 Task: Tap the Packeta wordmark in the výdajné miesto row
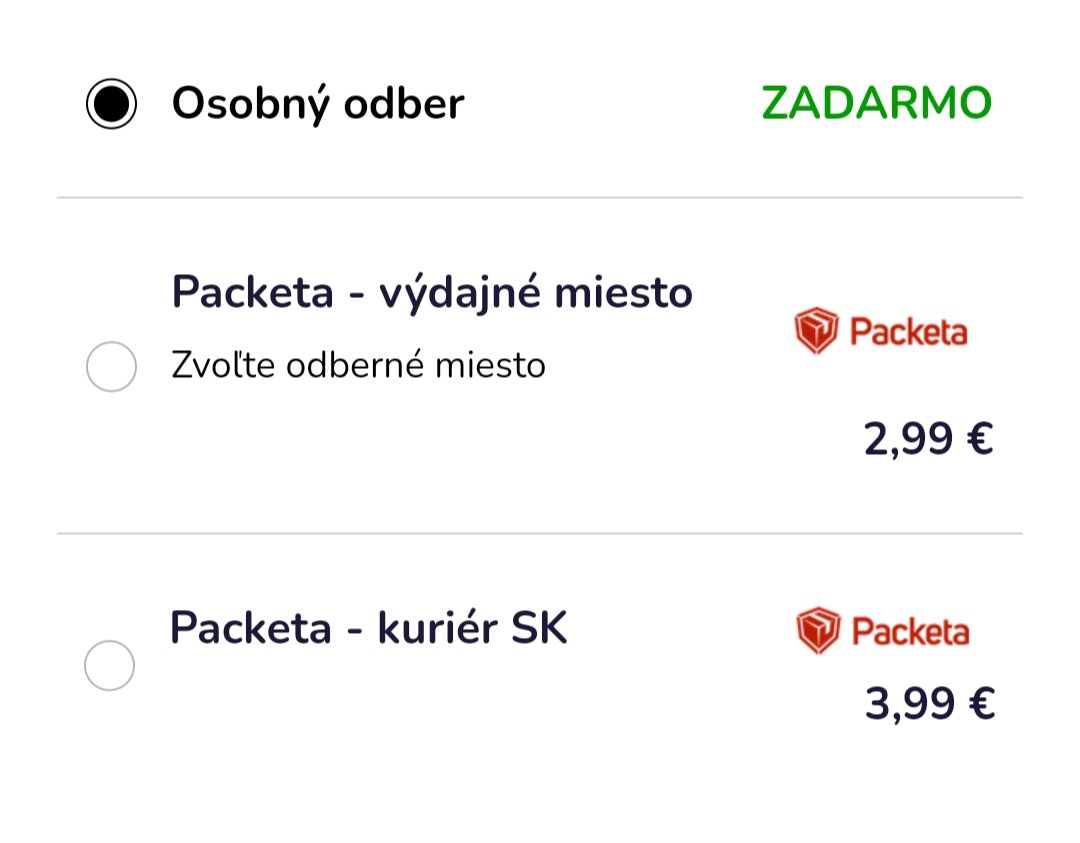pos(908,332)
